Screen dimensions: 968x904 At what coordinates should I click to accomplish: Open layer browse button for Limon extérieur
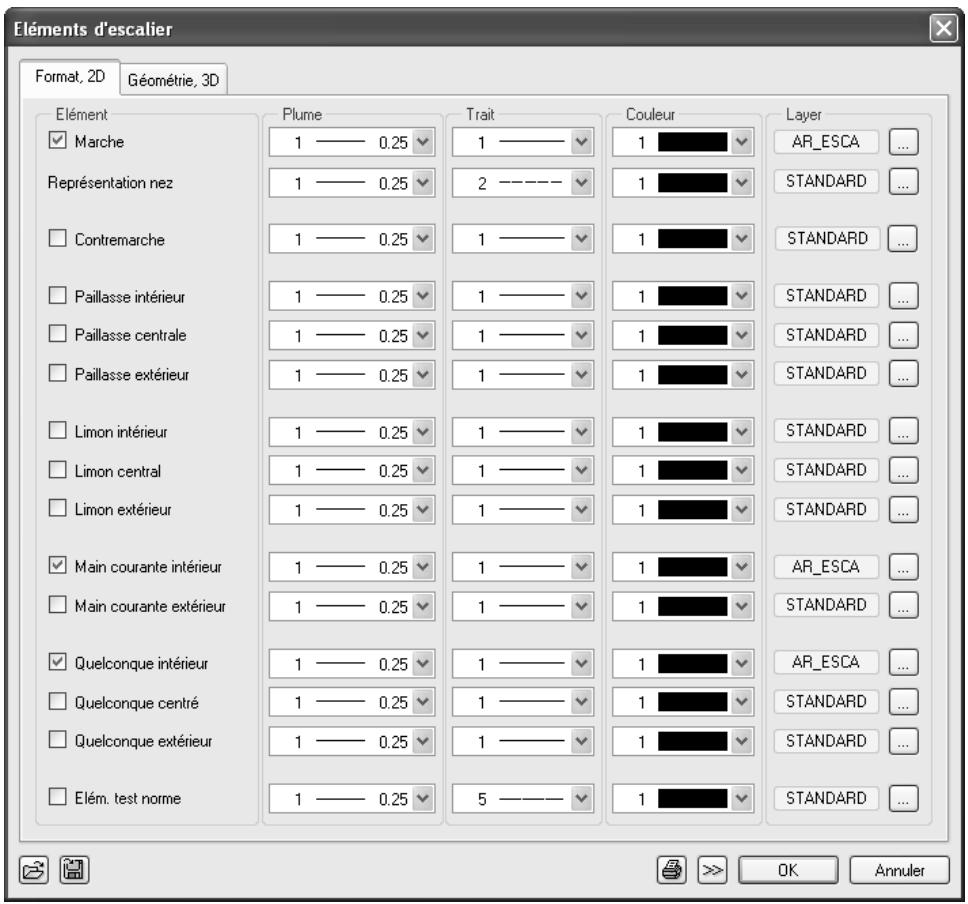tap(903, 509)
